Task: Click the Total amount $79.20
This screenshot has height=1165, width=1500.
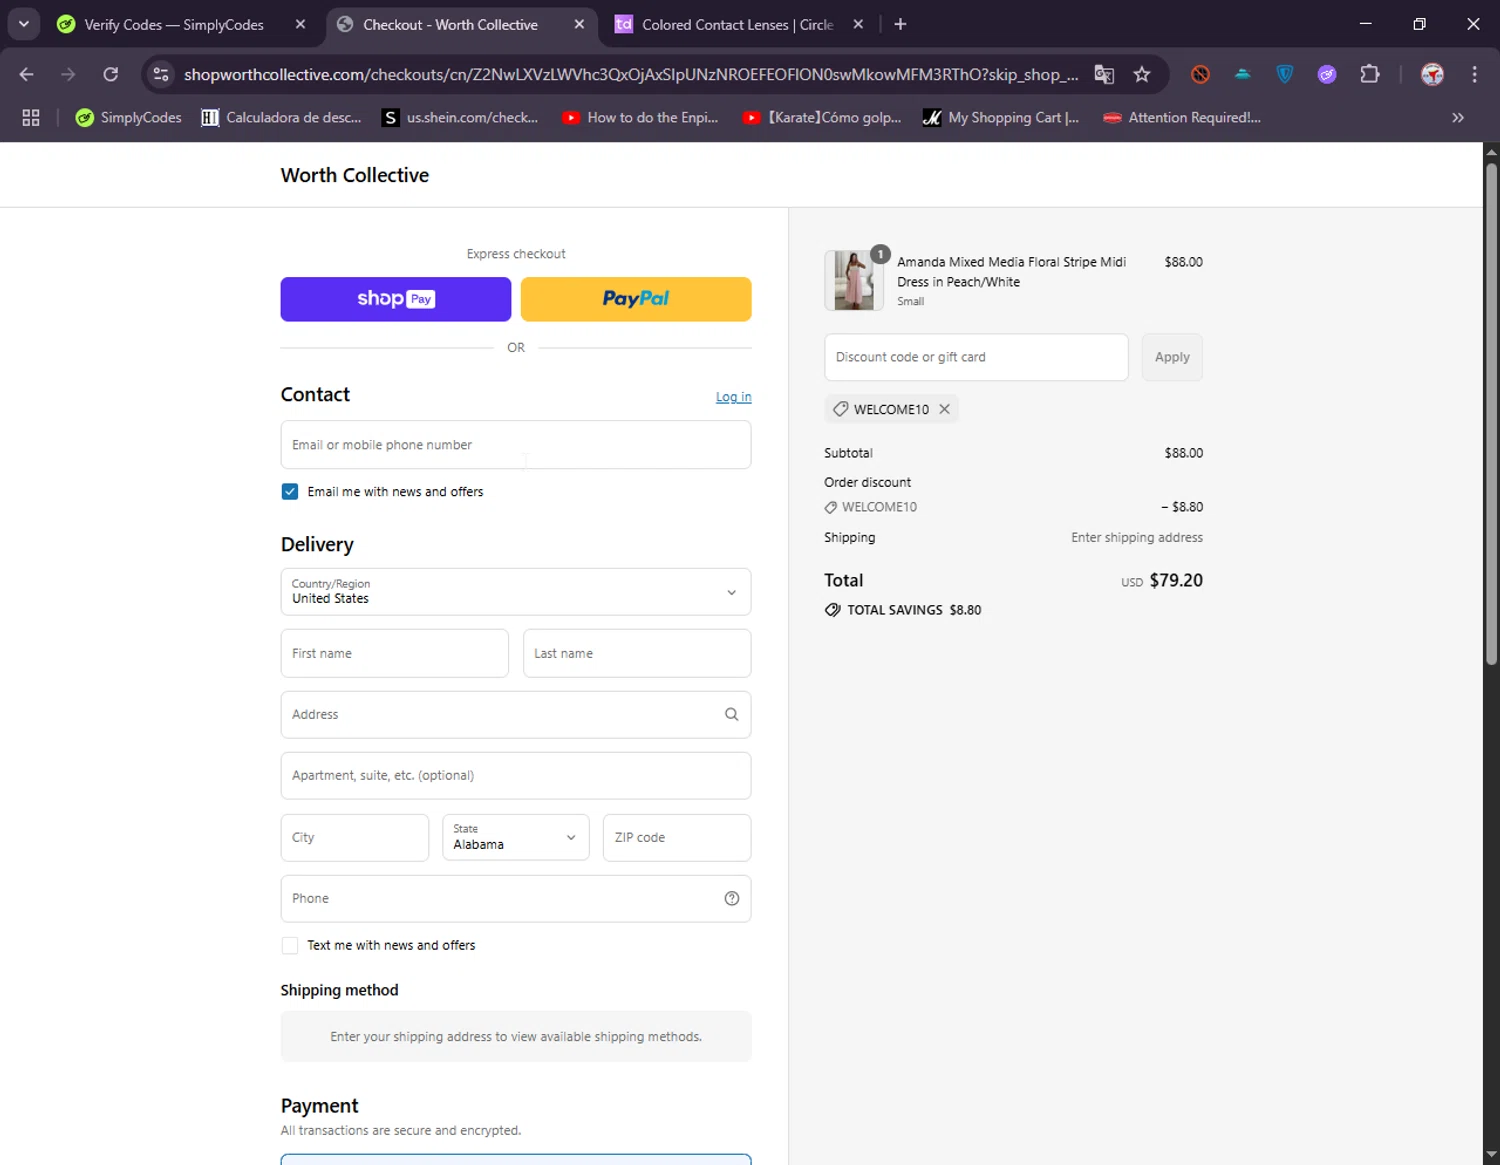Action: (1176, 580)
